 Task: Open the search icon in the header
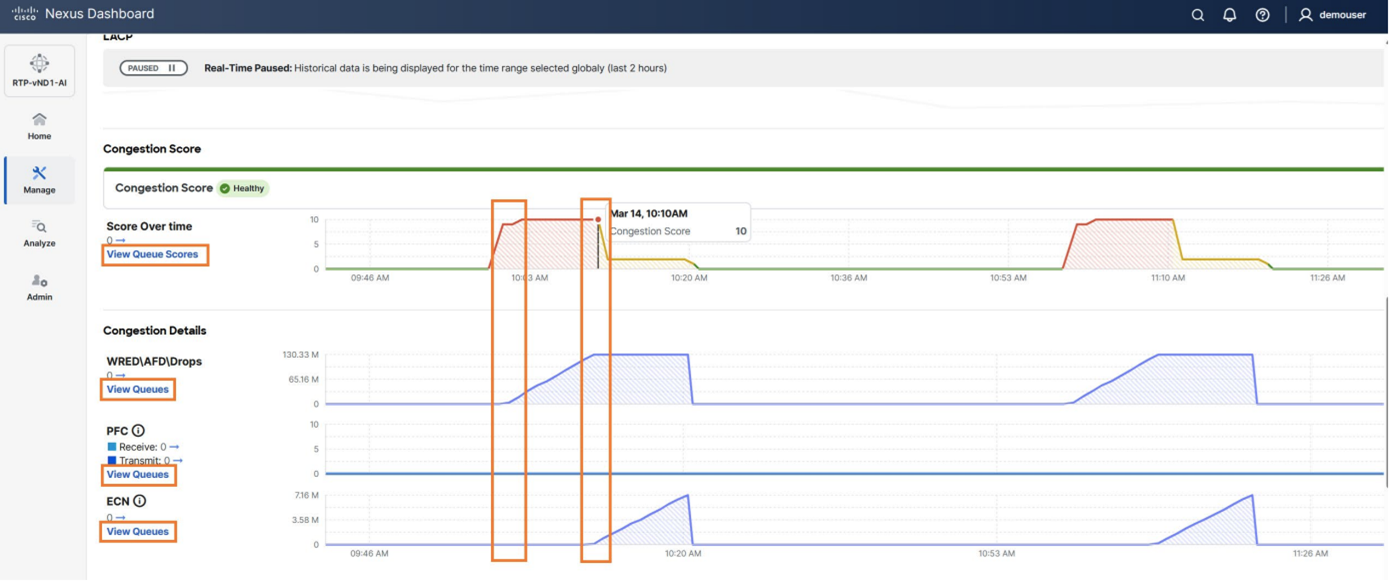tap(1198, 15)
